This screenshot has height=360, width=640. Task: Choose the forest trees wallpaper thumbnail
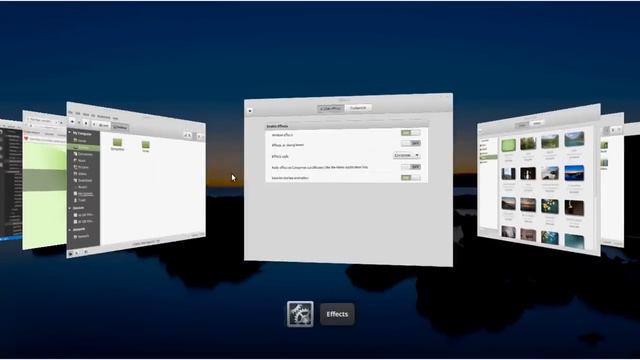coord(528,143)
